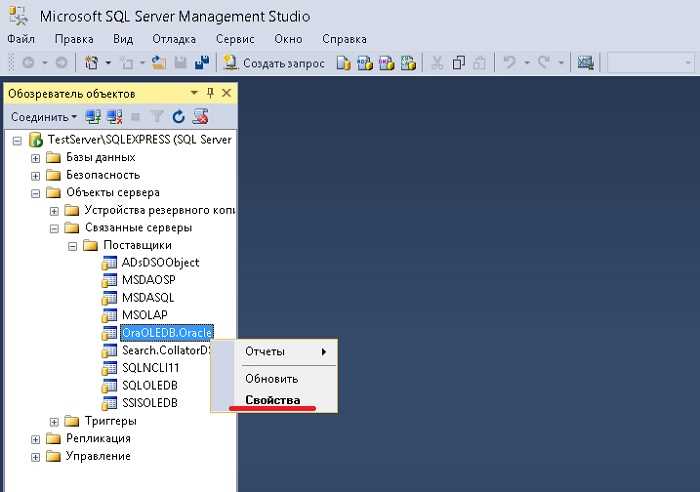Click the Disconnect Object Explorer icon
The image size is (700, 492).
(115, 117)
